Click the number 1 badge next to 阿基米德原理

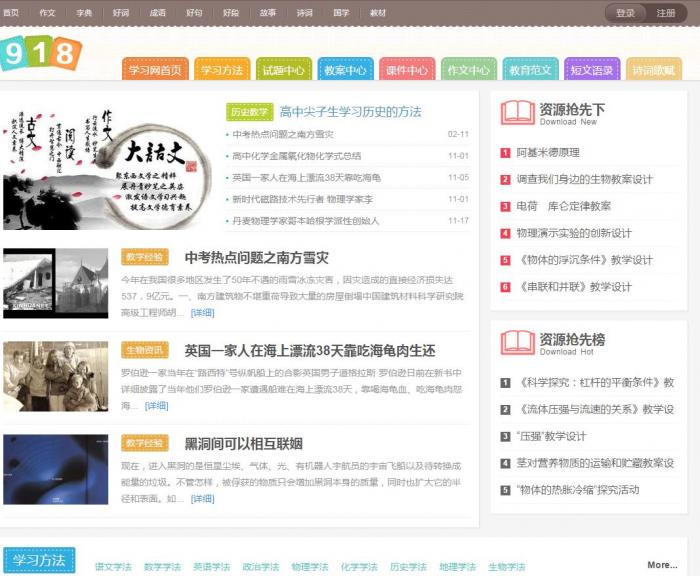pos(505,153)
